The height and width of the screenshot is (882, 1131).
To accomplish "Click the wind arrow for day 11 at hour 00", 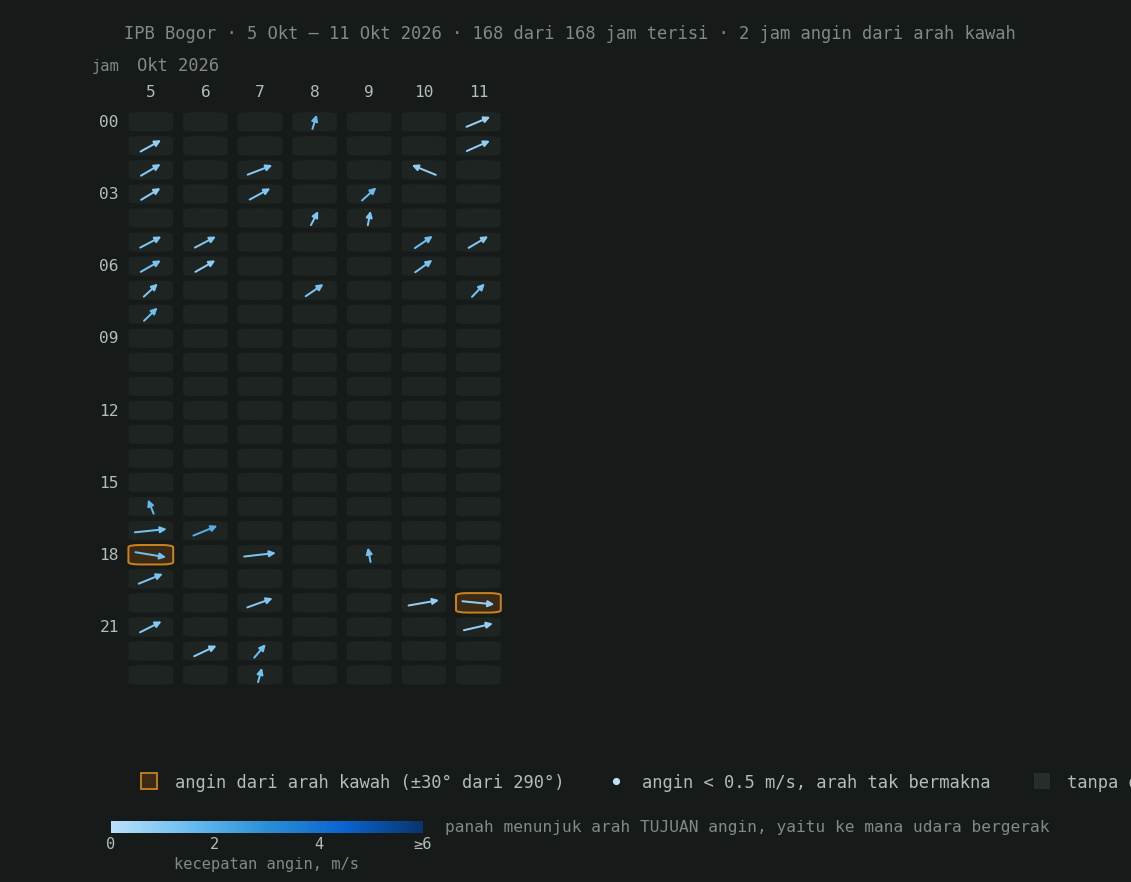I will click(478, 122).
